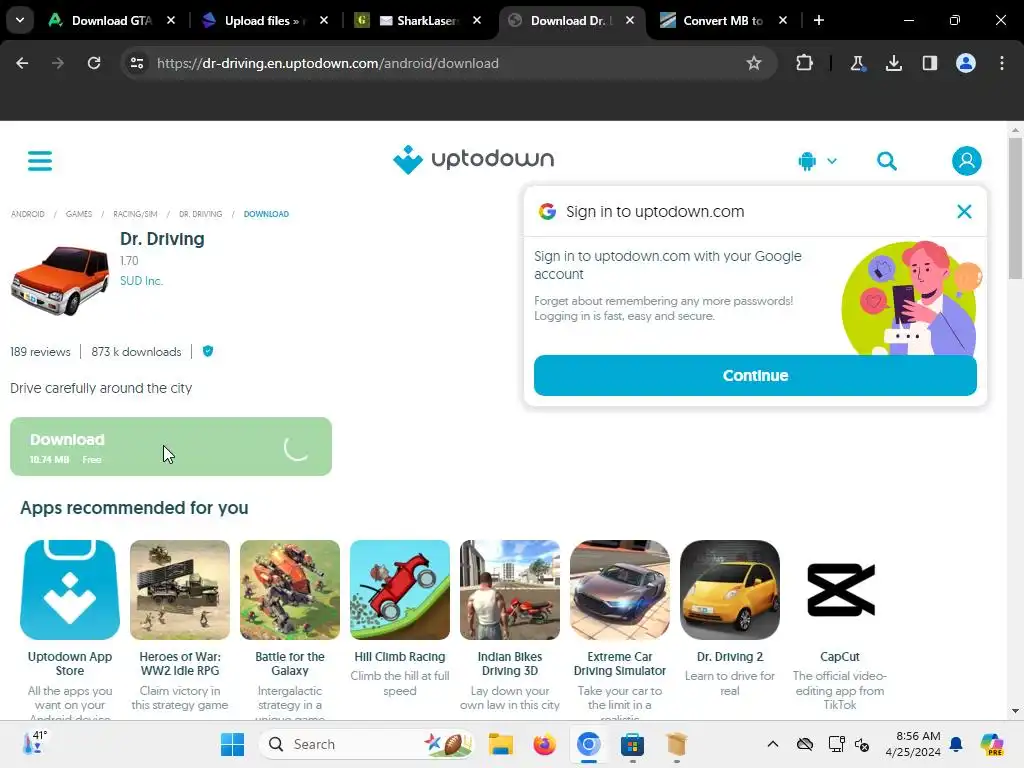1024x768 pixels.
Task: Open the Copilot icon in the taskbar
Action: click(992, 744)
